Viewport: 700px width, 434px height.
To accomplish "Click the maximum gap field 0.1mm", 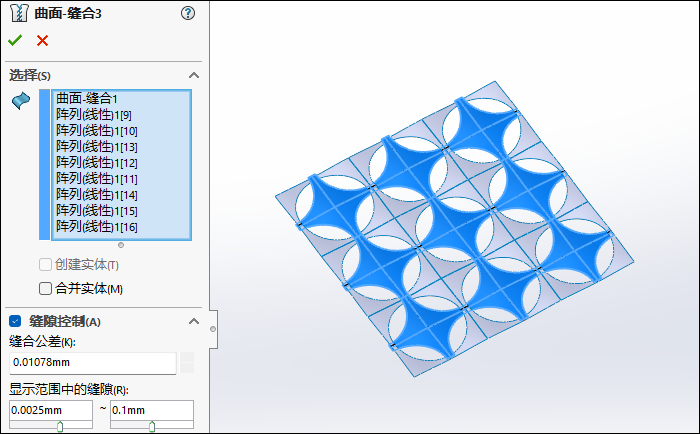I will coord(152,410).
